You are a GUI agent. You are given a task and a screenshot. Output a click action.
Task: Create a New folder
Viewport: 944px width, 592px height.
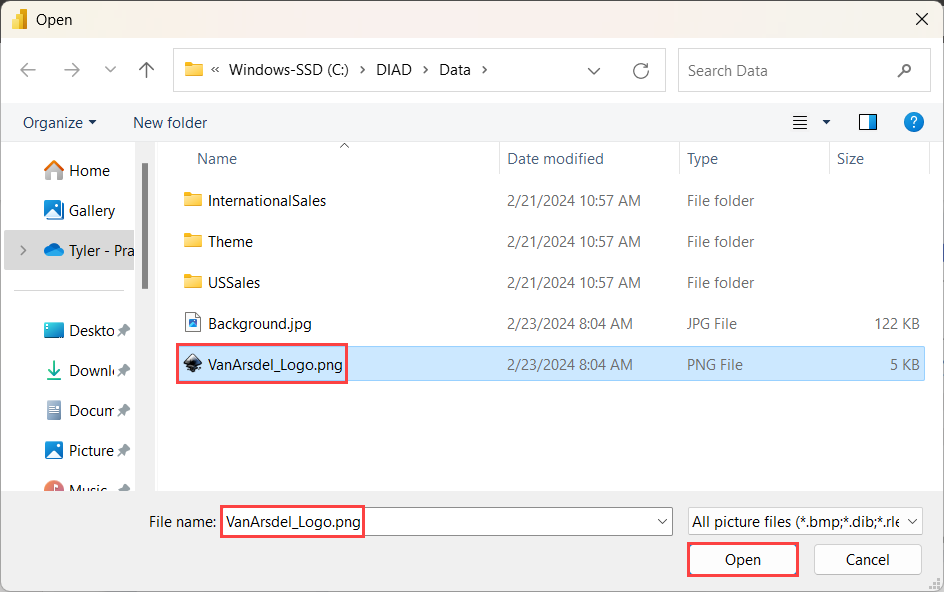click(x=170, y=123)
